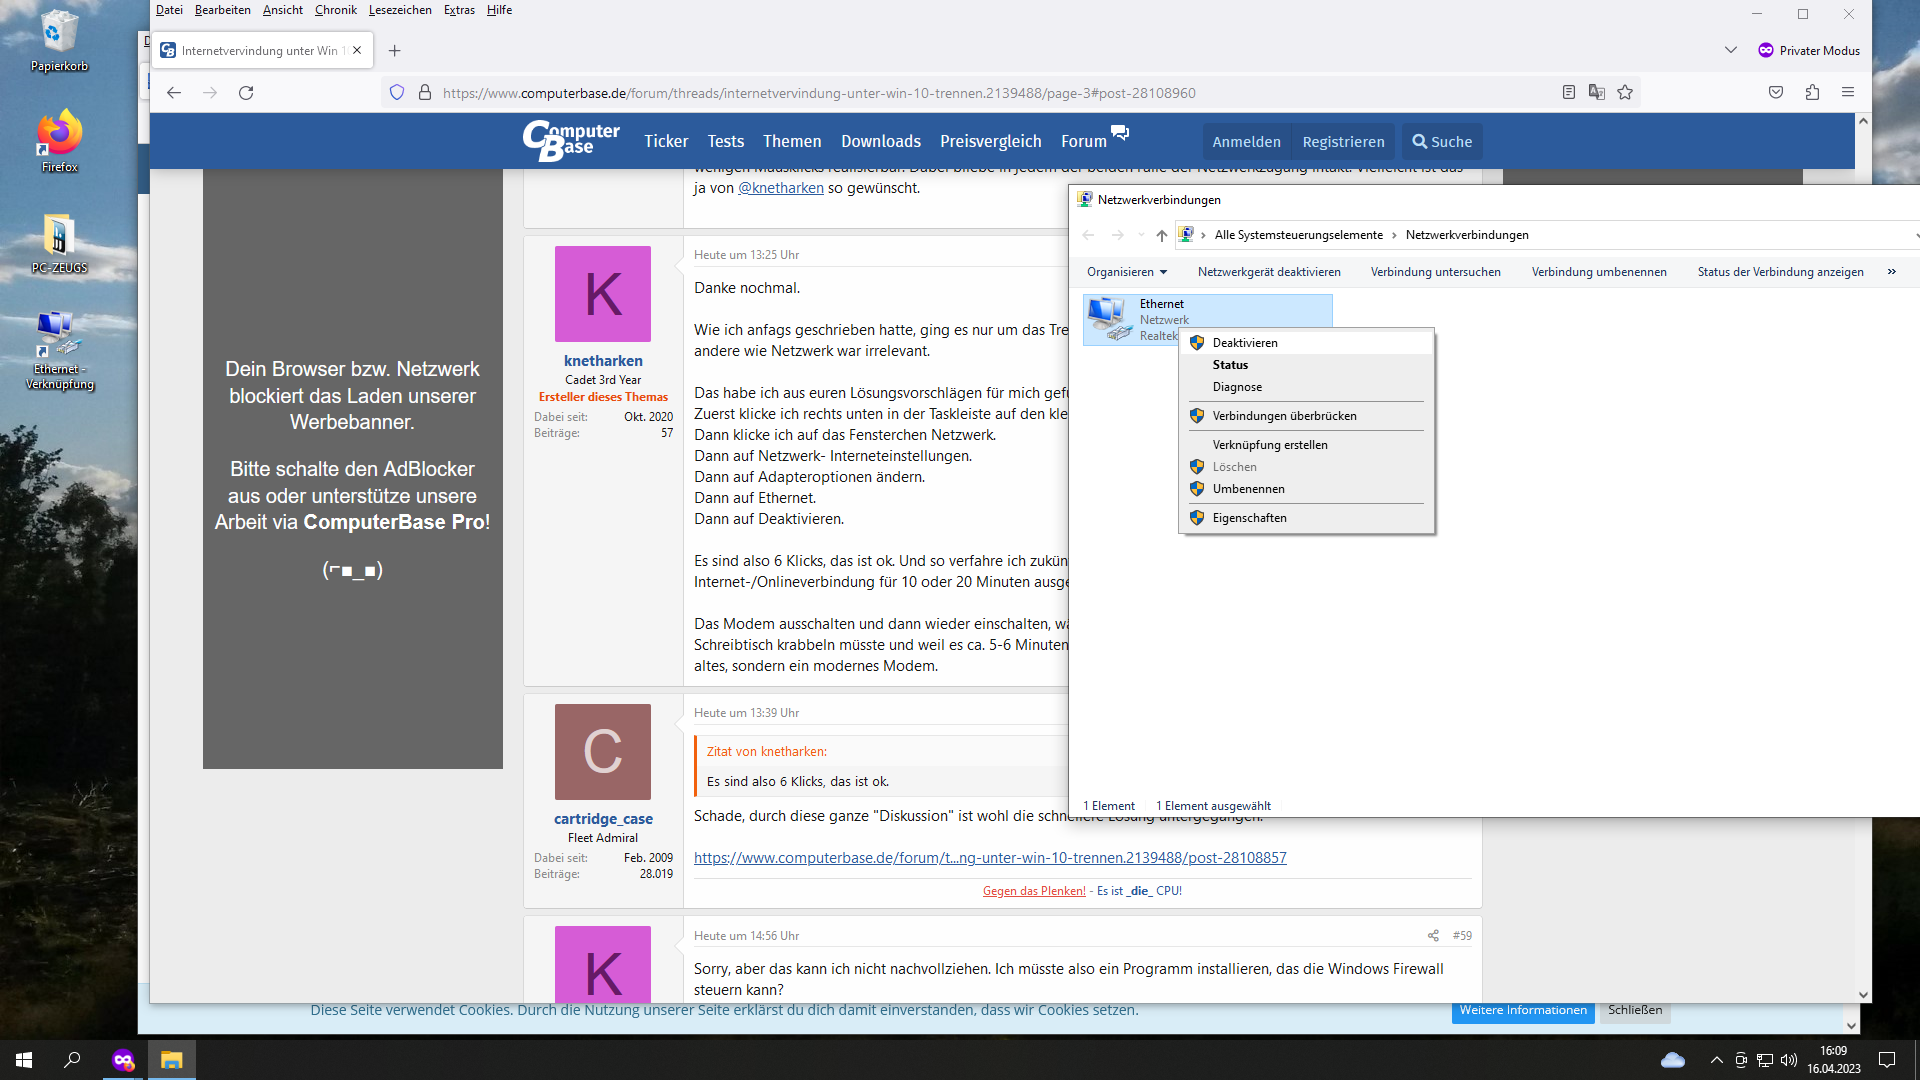The height and width of the screenshot is (1080, 1920).
Task: Open recent locations dropdown in Netzwerkverbindungen
Action: tap(1141, 235)
